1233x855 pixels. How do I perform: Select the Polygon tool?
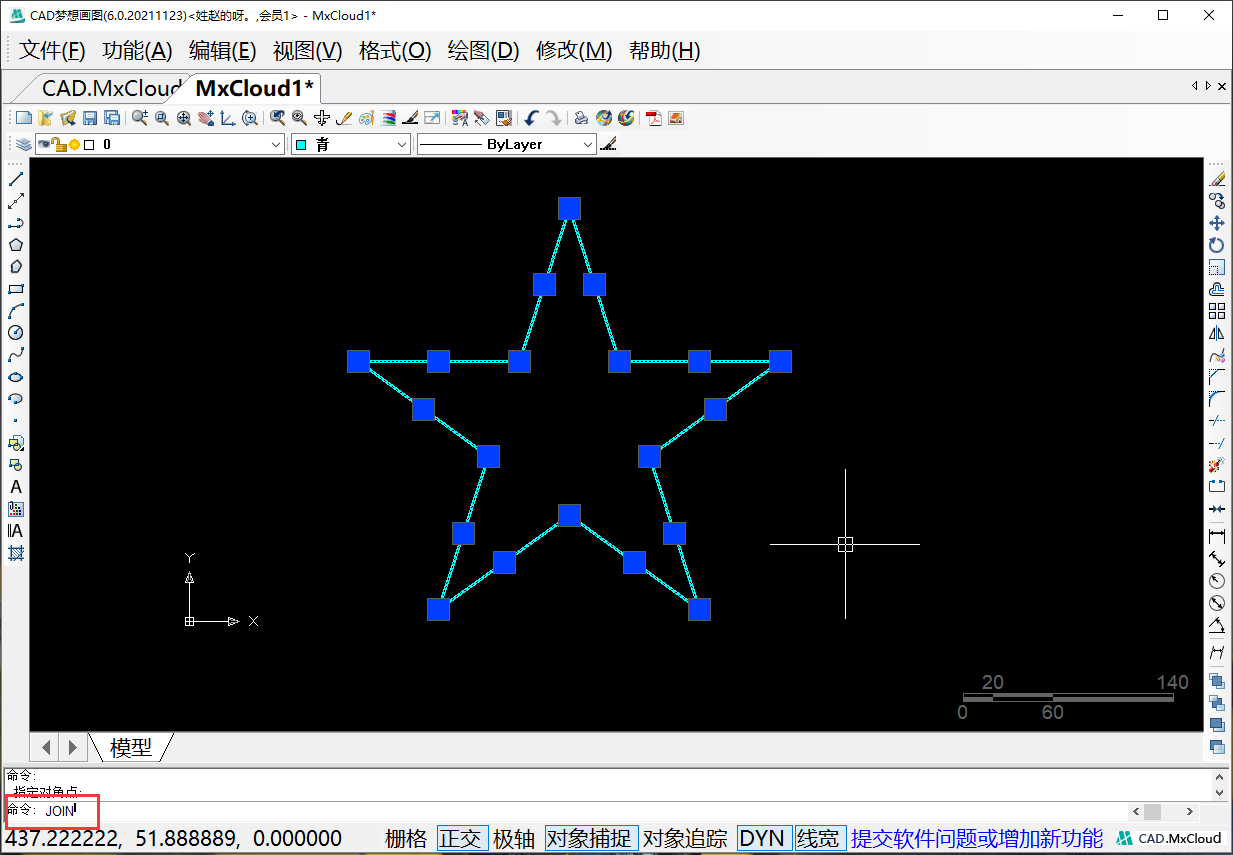tap(16, 245)
